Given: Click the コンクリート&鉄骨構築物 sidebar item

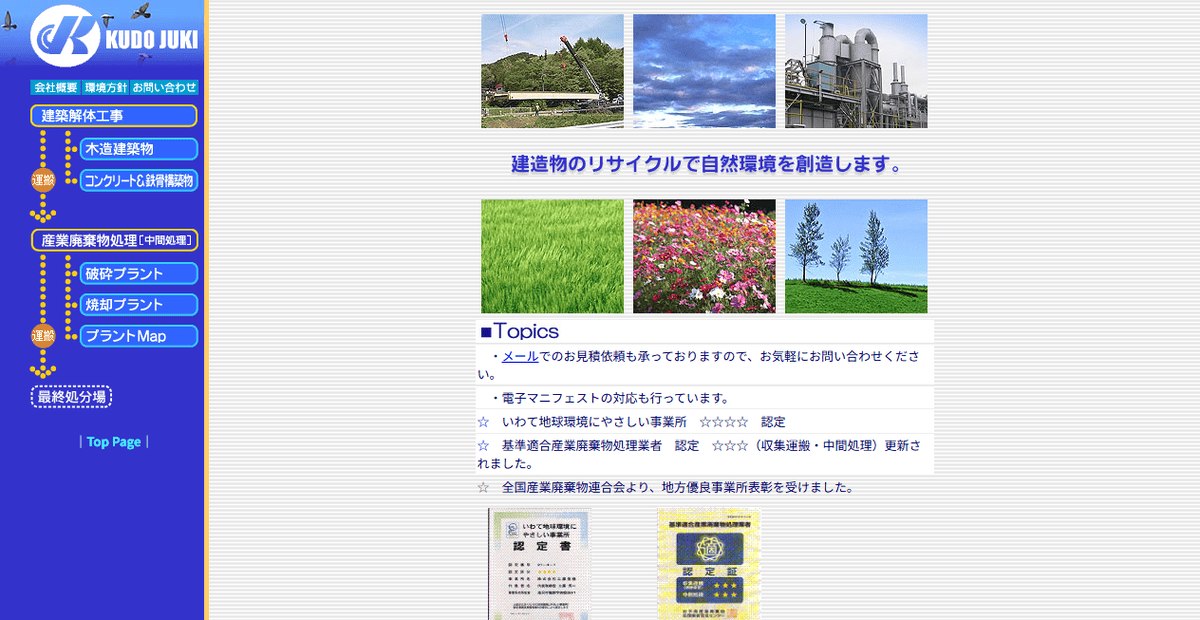Looking at the screenshot, I should tap(137, 180).
